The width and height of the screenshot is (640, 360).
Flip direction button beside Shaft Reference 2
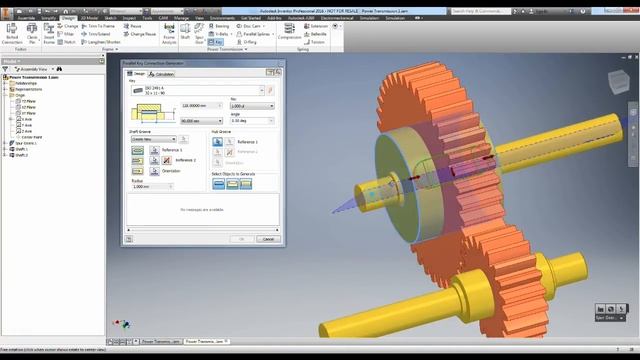pyautogui.click(x=166, y=160)
